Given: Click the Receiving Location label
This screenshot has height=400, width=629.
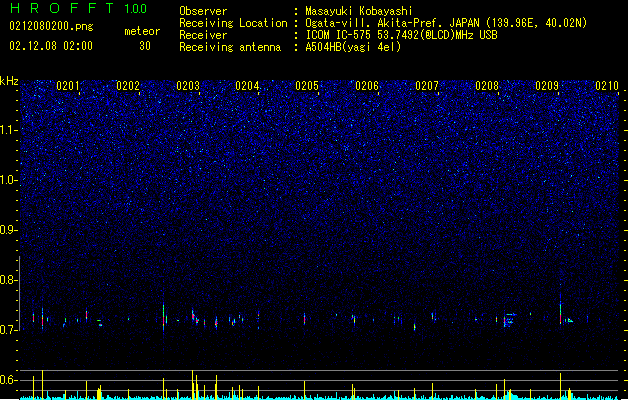Looking at the screenshot, I should tap(233, 23).
